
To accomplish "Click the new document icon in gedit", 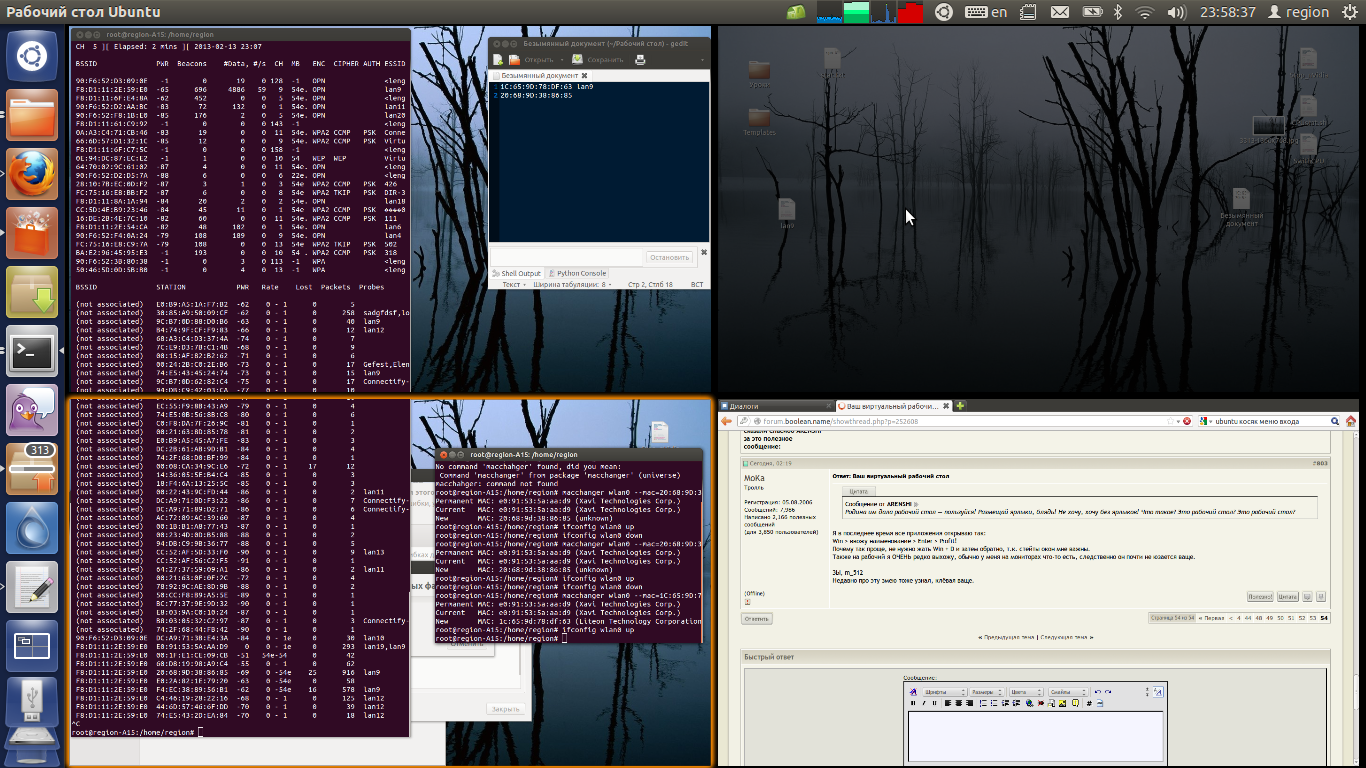I will tap(497, 60).
